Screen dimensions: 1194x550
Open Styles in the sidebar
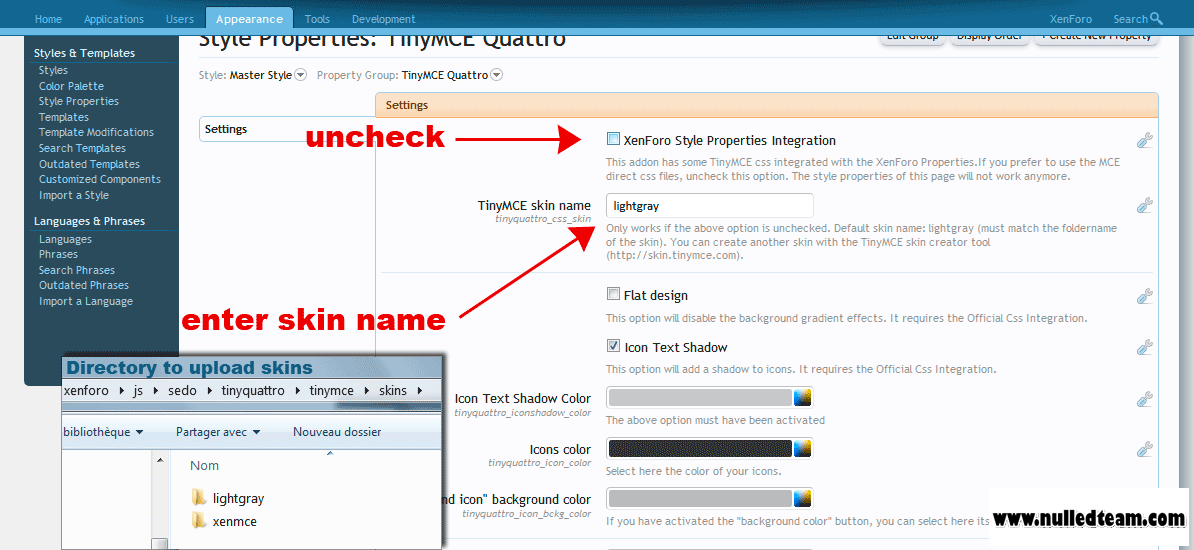coord(53,70)
